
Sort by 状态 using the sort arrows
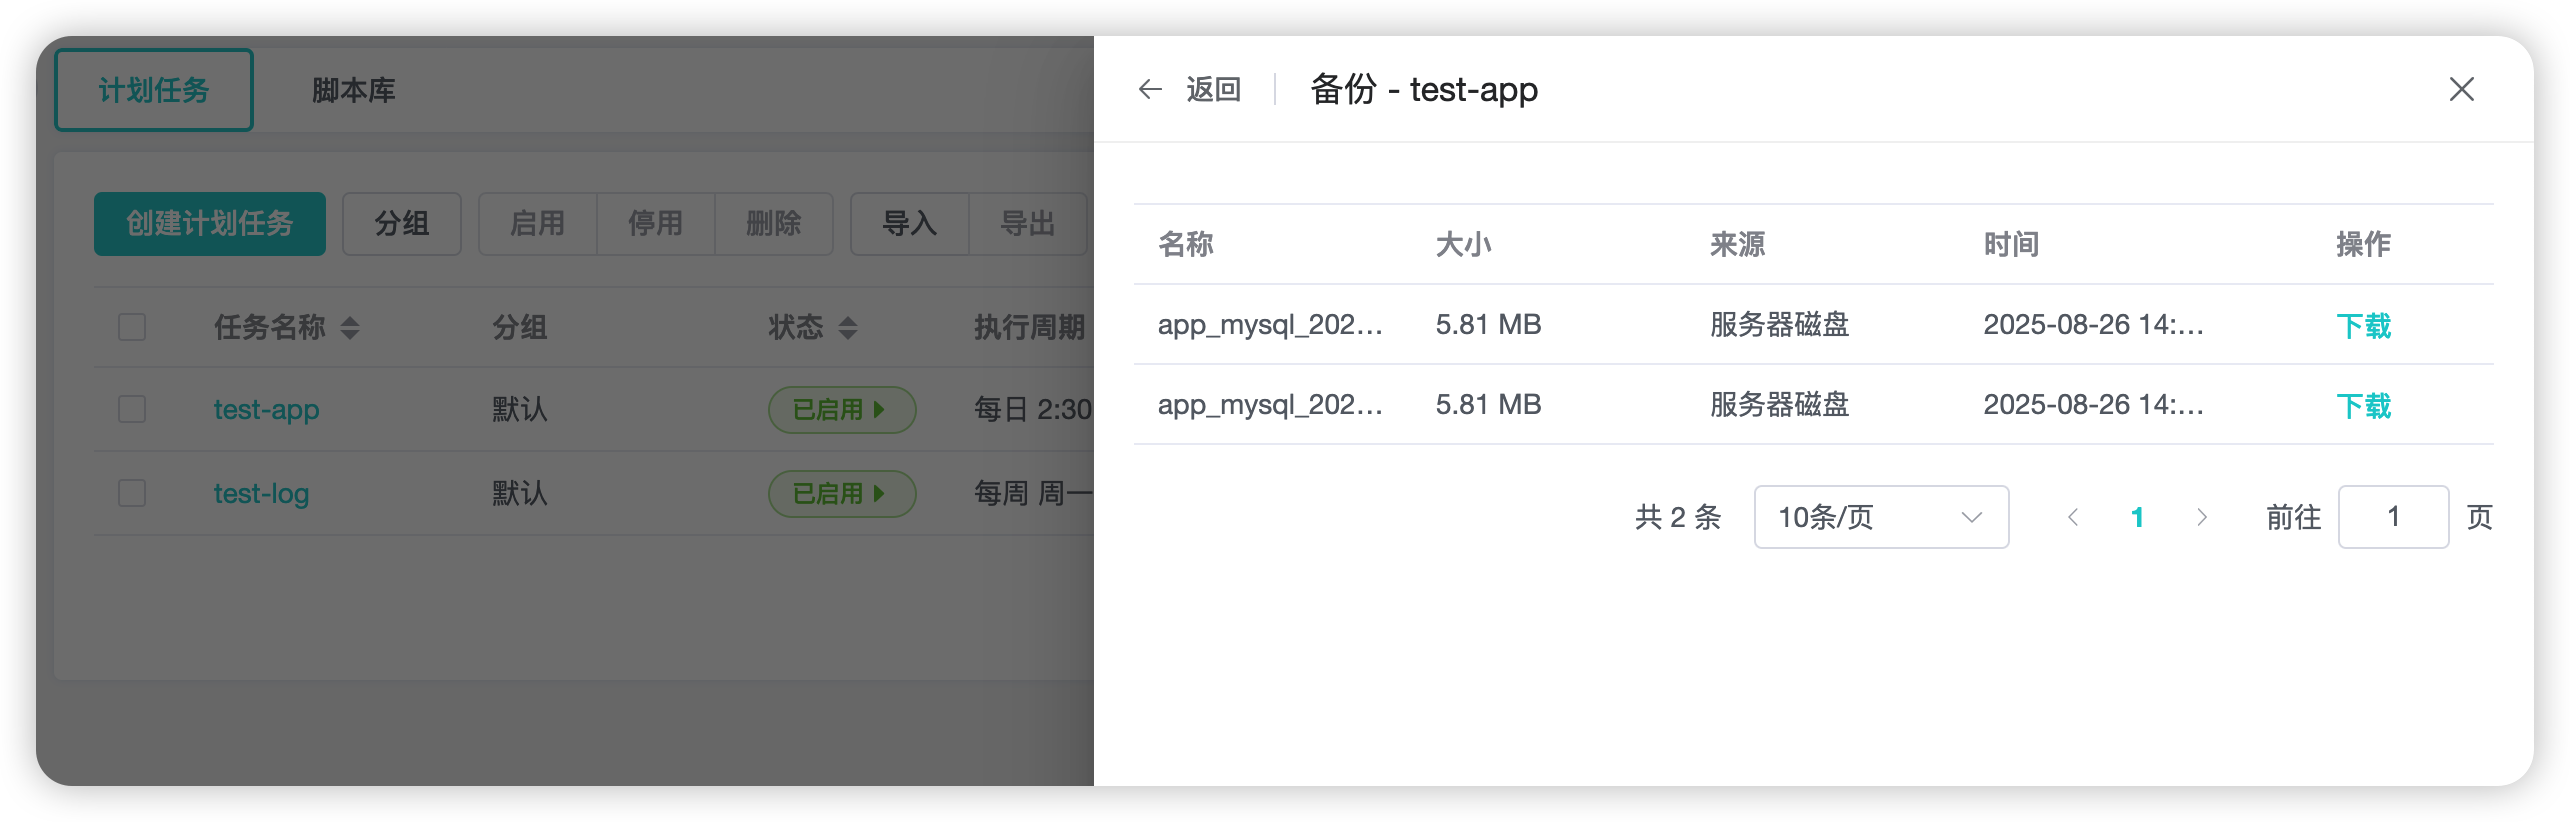(x=847, y=328)
